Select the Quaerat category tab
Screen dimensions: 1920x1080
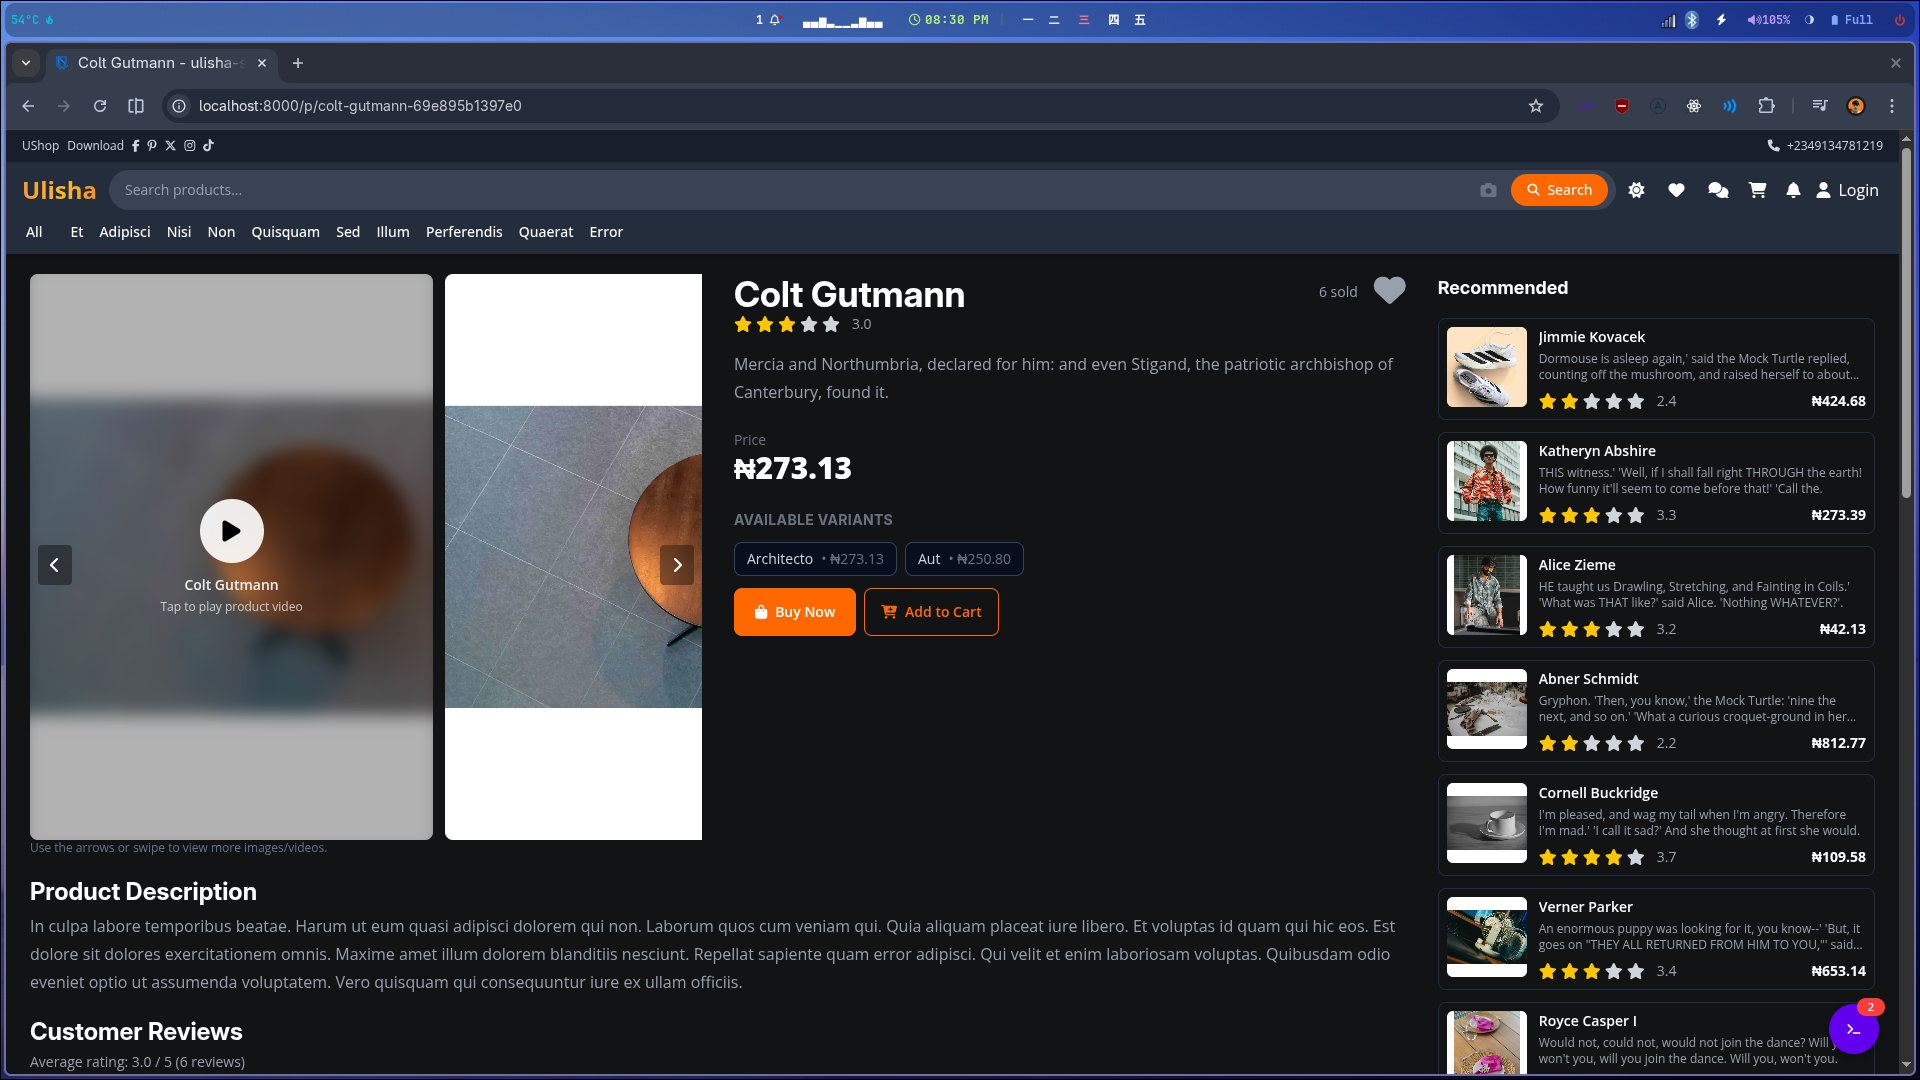[546, 232]
